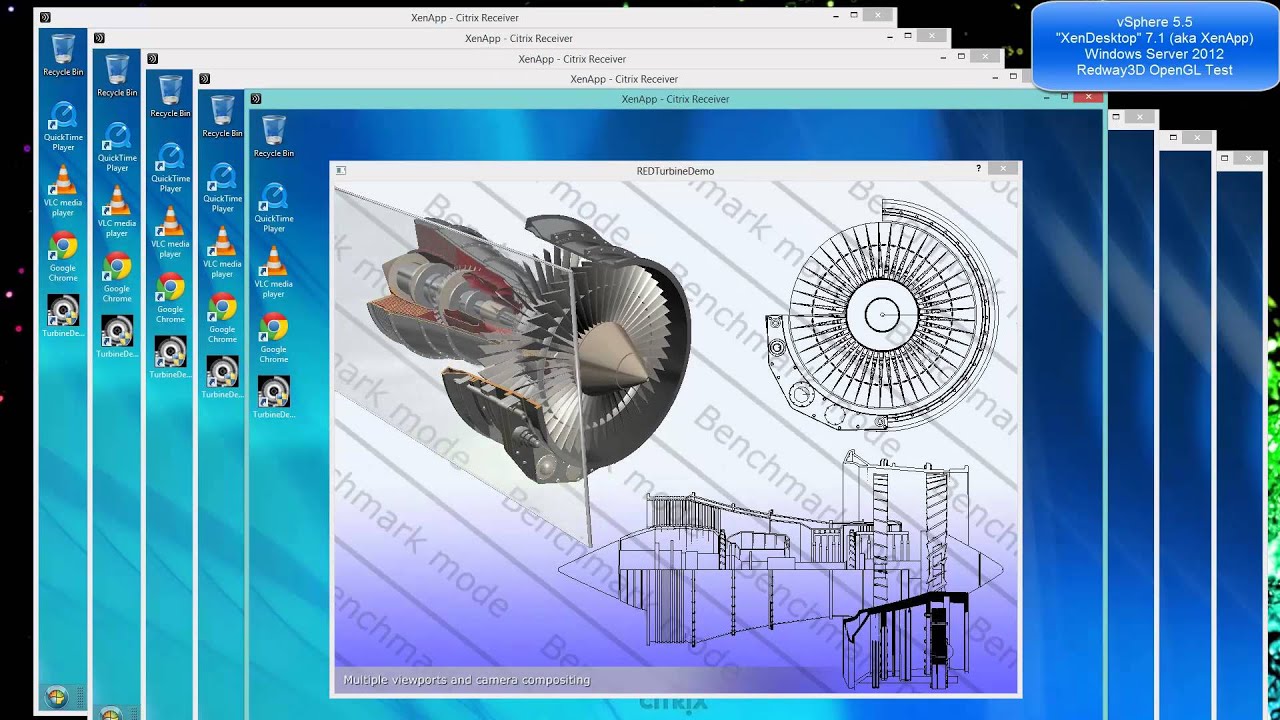Image resolution: width=1280 pixels, height=720 pixels.
Task: Select QuickTime Player in the second-rearmost XenApp window
Action: 117,147
